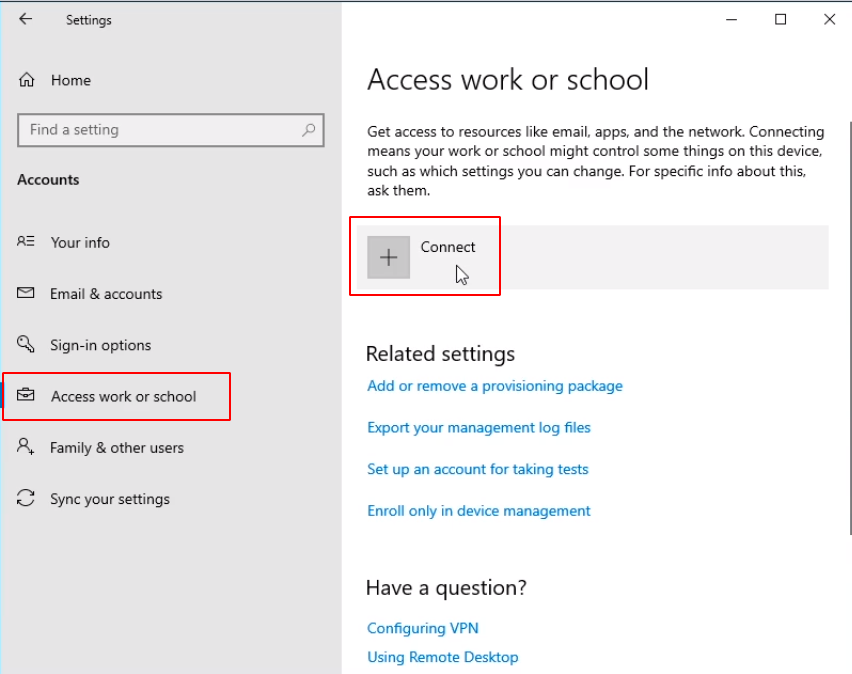Open the Configuring VPN help link
The height and width of the screenshot is (674, 852).
click(423, 628)
